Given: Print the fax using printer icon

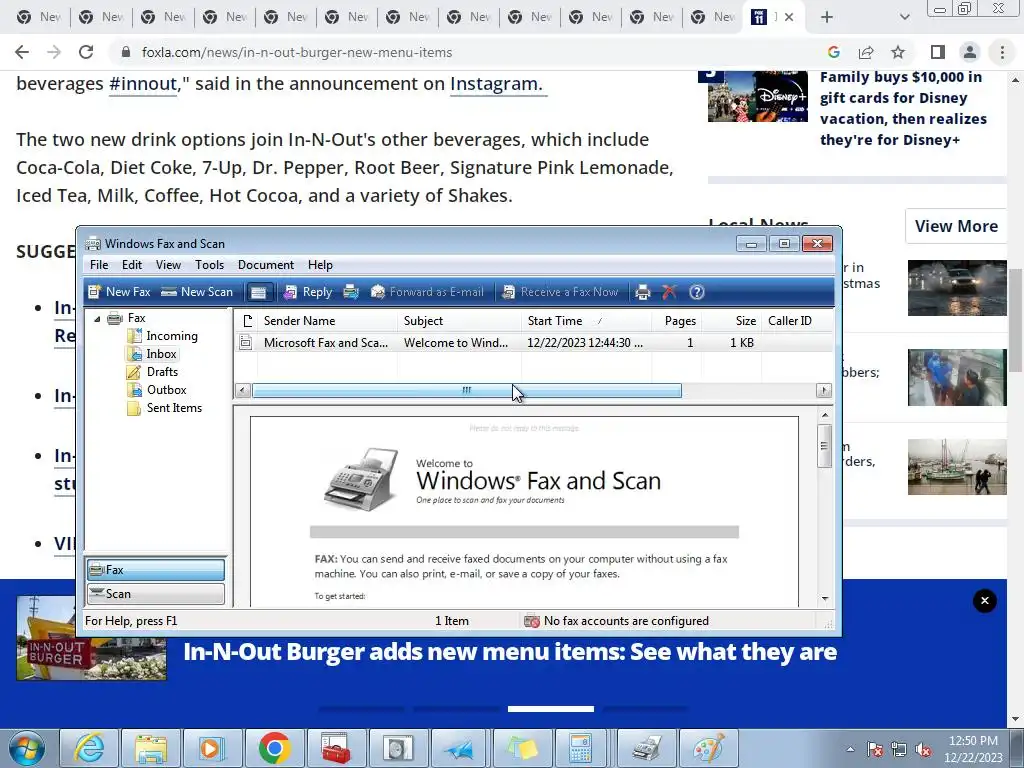Looking at the screenshot, I should pos(643,292).
